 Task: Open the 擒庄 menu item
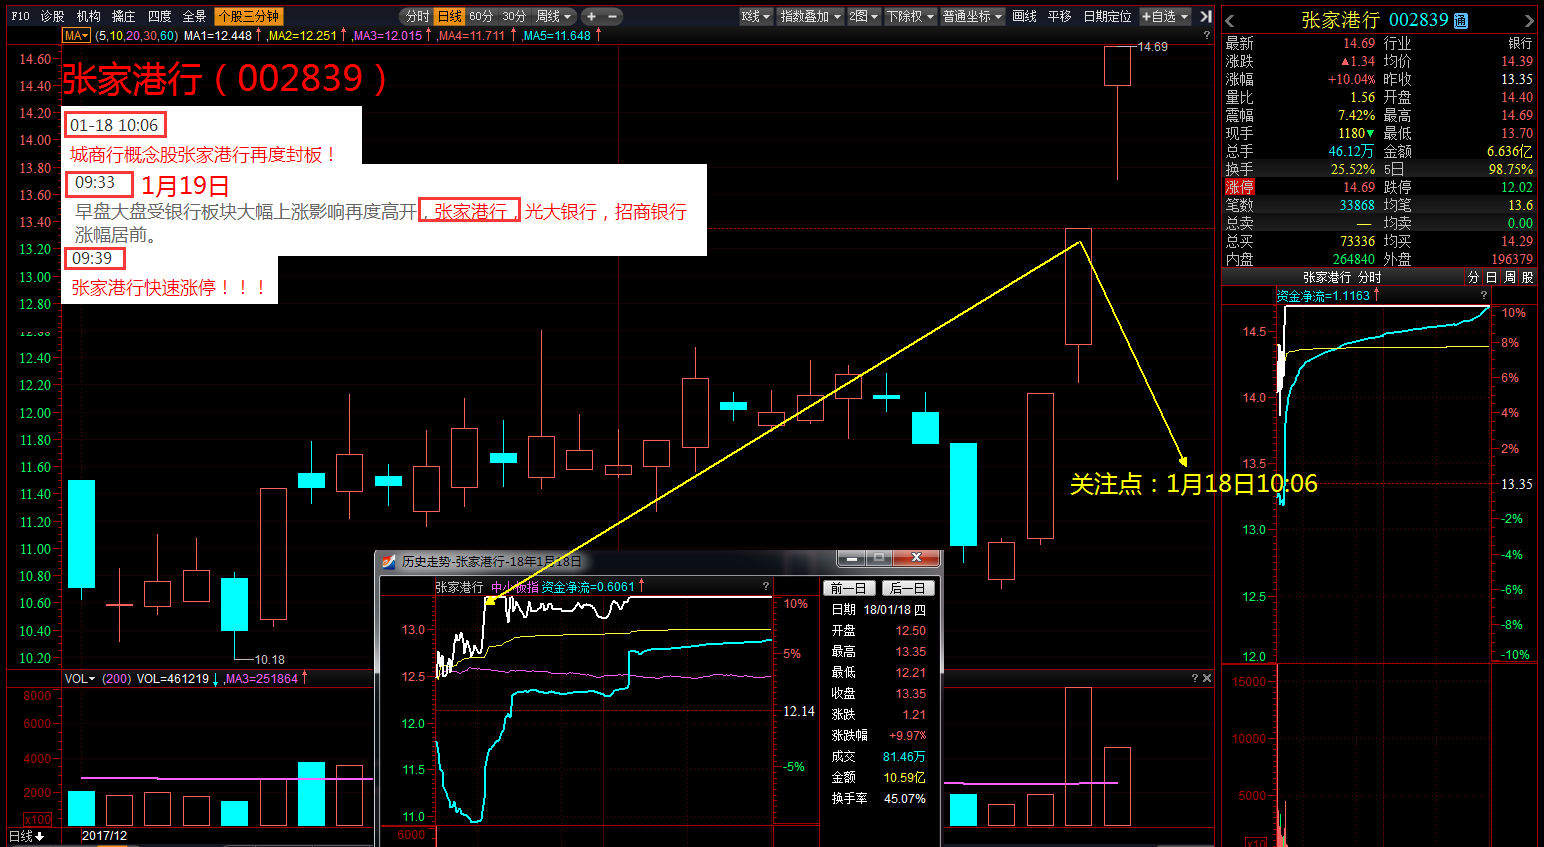[124, 16]
